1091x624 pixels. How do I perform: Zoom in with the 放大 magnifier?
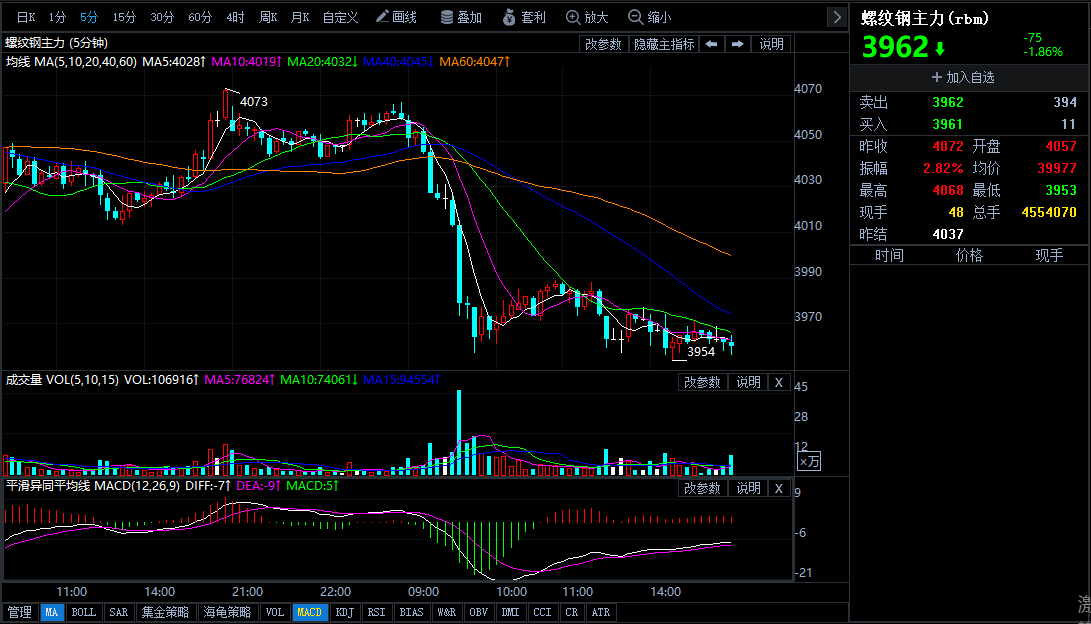click(x=587, y=17)
